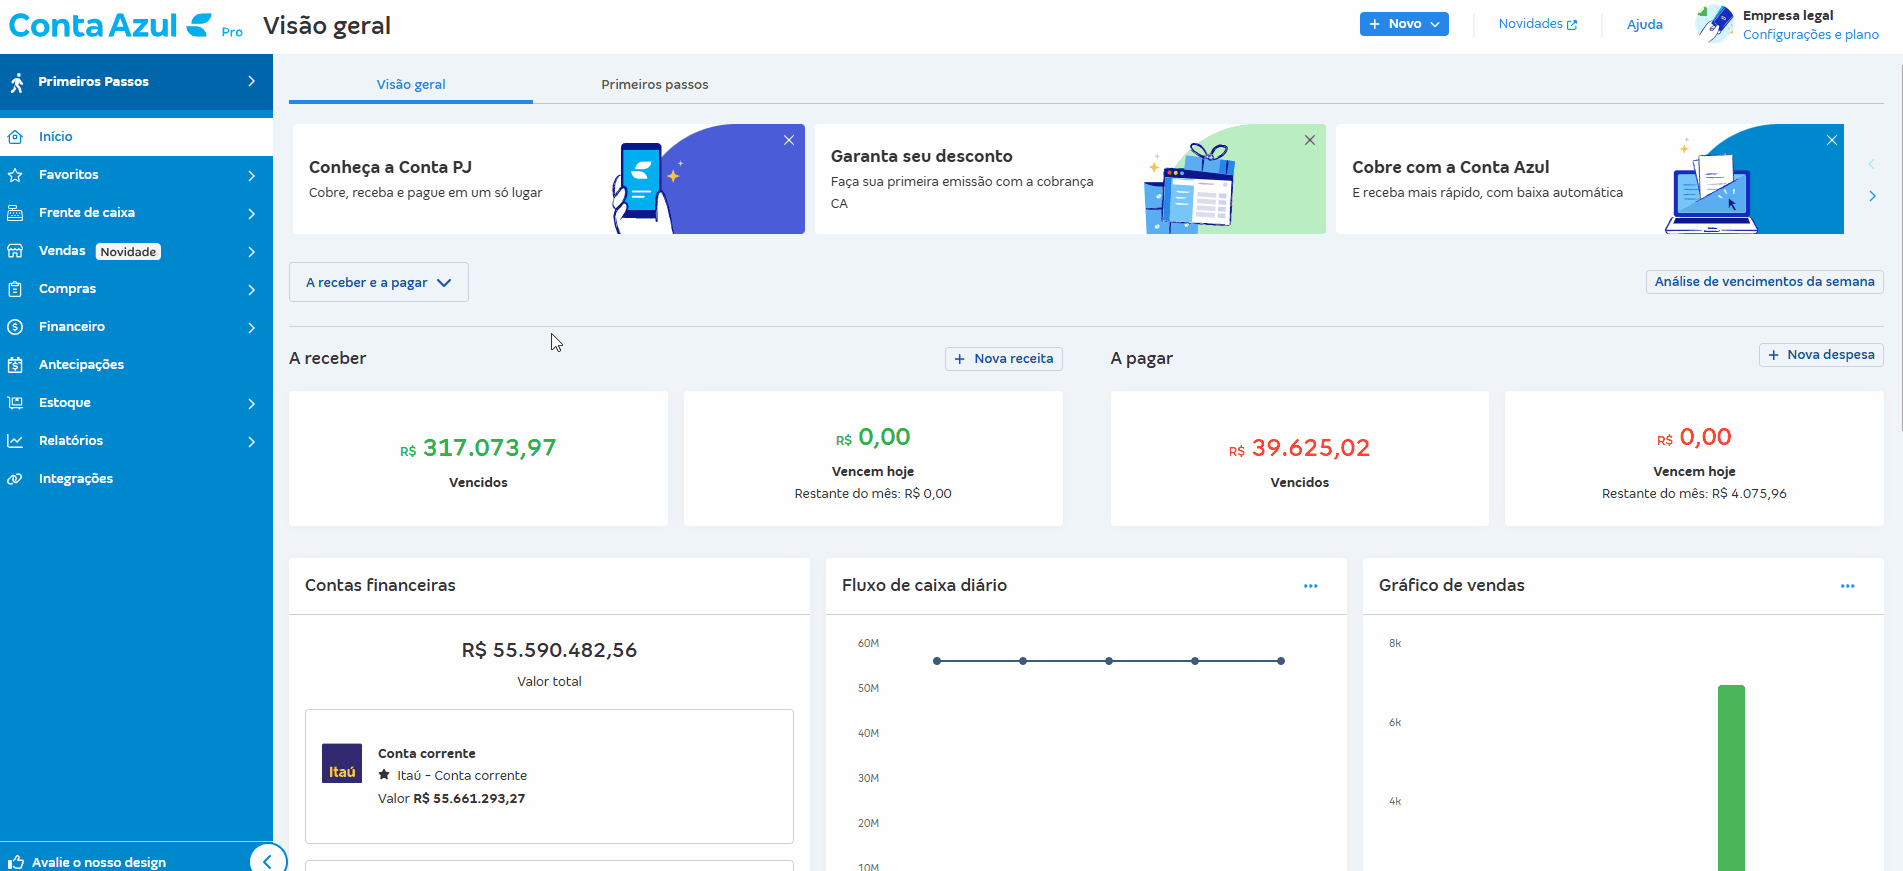Click Avalie o nosso design link
This screenshot has height=871, width=1903.
[99, 862]
